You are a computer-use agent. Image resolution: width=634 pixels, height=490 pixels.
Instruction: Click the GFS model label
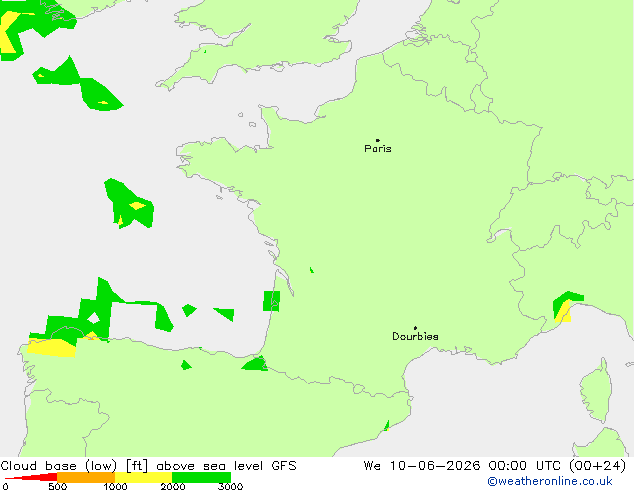pos(284,466)
